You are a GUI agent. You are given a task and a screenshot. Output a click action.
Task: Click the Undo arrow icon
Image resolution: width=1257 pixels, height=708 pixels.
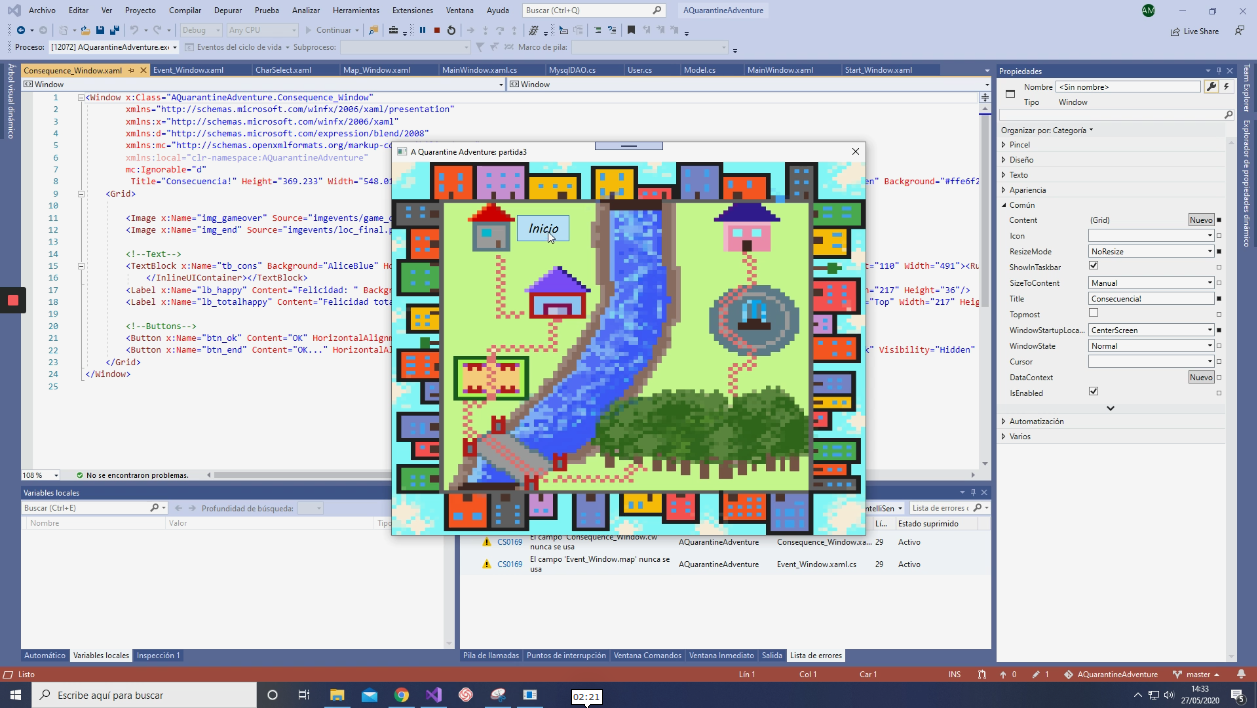(x=133, y=31)
